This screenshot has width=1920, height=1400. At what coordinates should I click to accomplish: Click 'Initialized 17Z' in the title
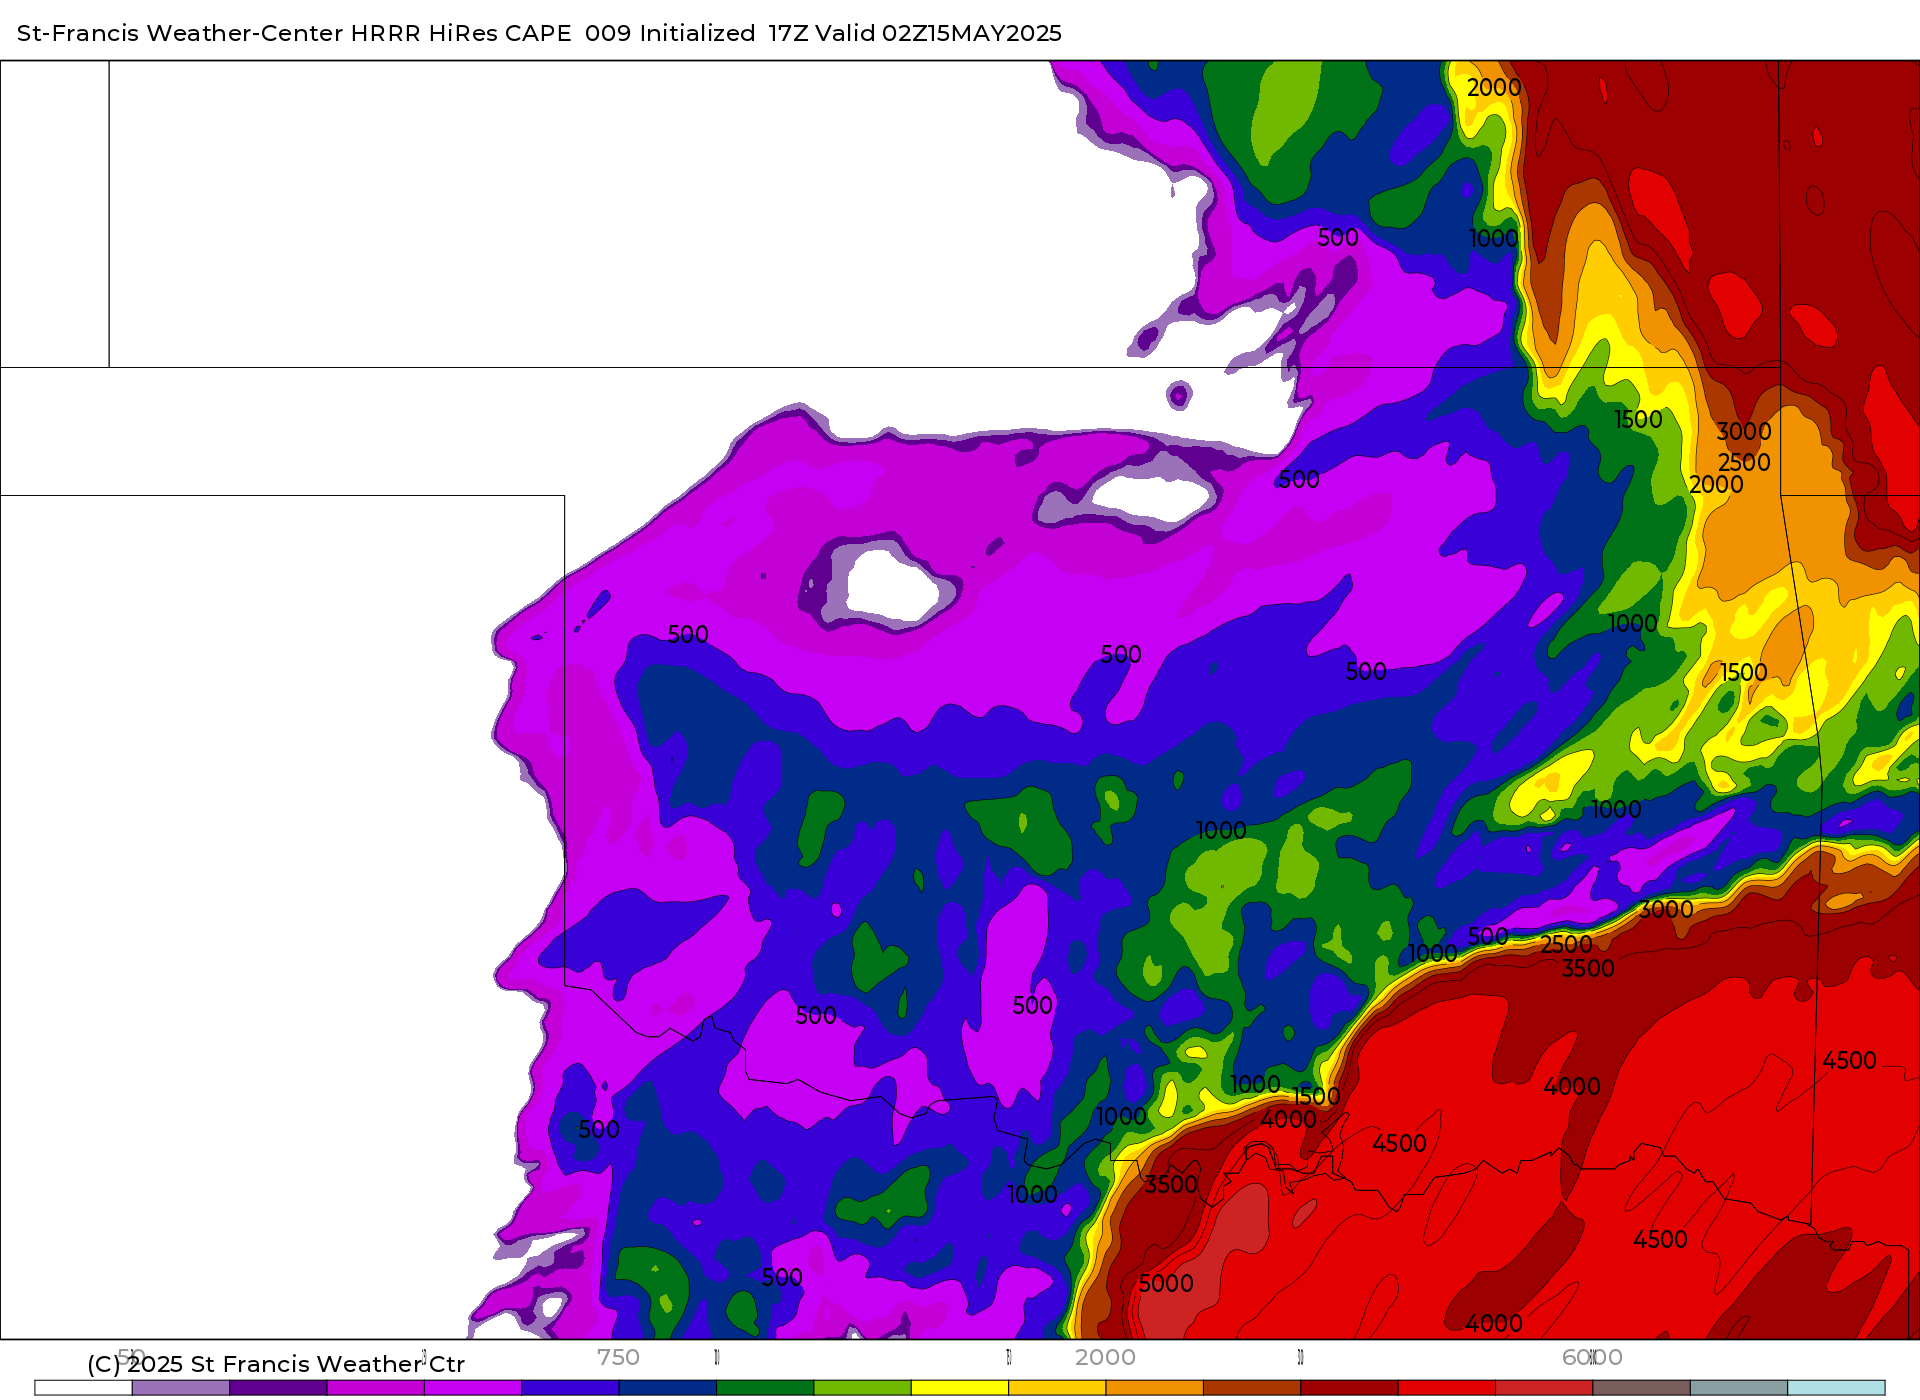point(724,33)
